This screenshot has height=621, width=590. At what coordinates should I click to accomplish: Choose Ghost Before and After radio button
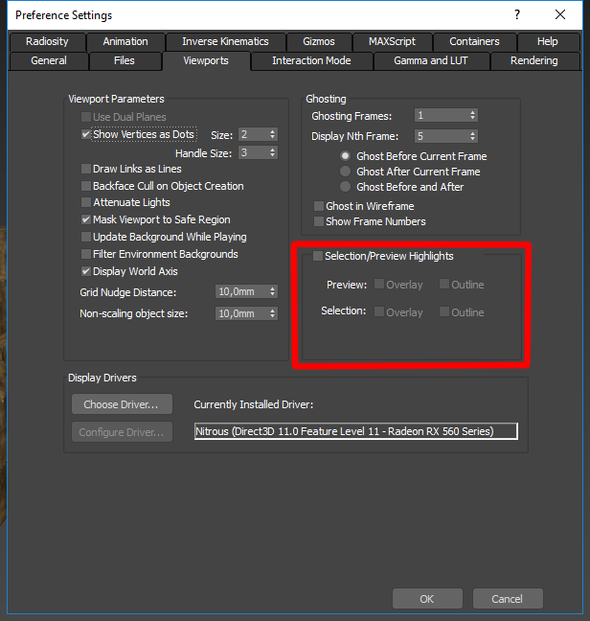point(345,187)
